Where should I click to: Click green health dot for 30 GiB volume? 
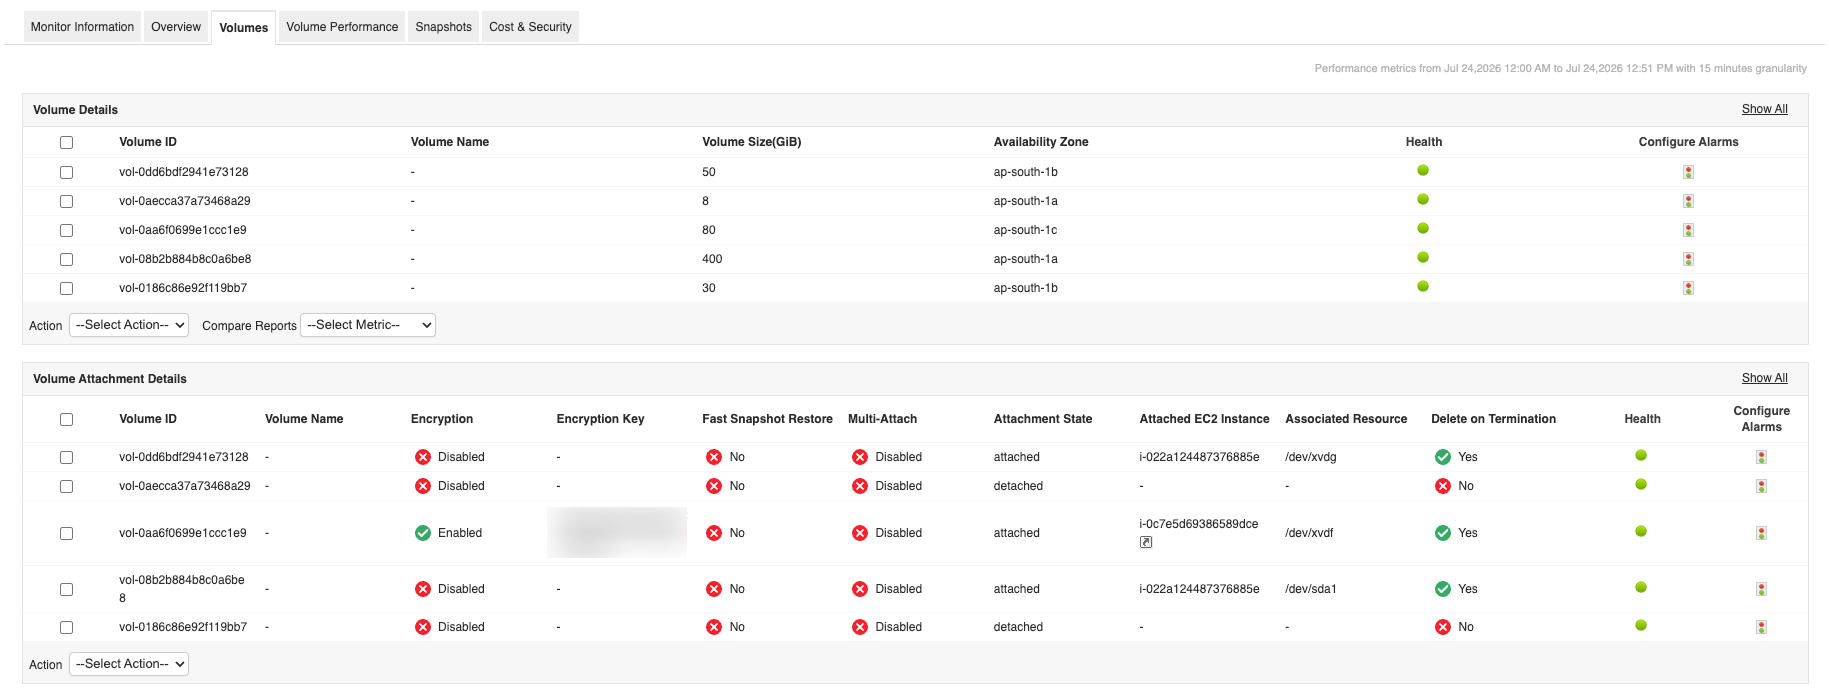click(x=1423, y=286)
